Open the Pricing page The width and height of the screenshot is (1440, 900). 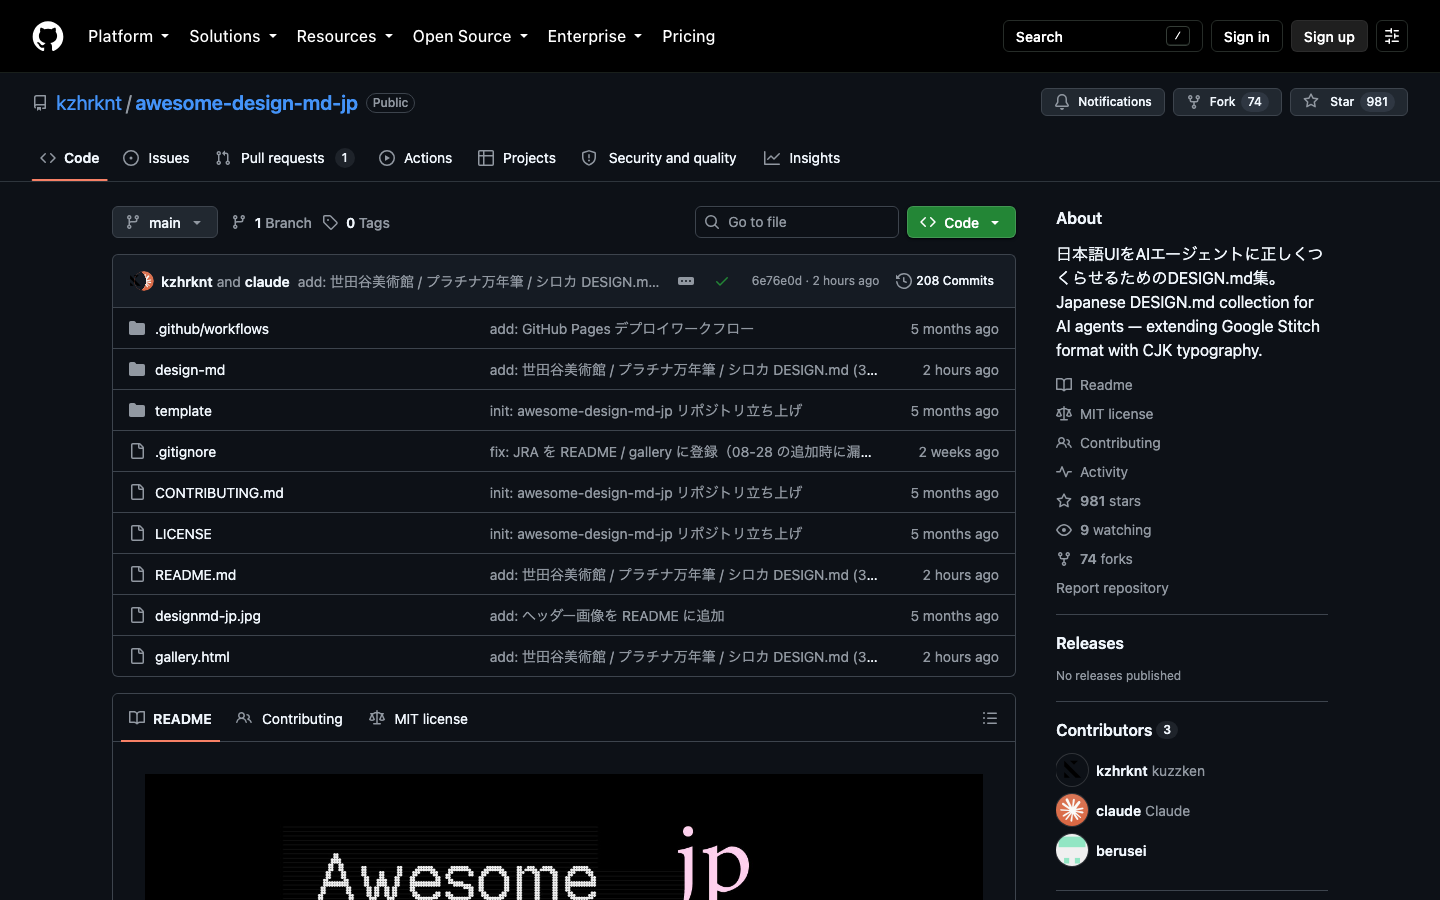point(688,36)
